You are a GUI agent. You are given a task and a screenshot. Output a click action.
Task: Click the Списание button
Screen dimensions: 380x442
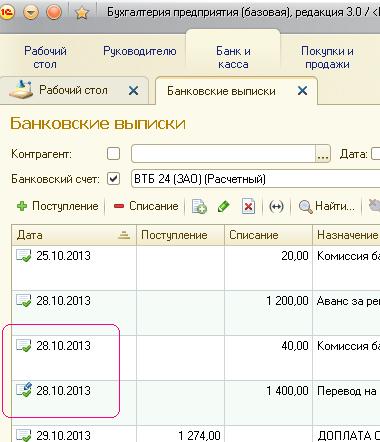coord(146,206)
